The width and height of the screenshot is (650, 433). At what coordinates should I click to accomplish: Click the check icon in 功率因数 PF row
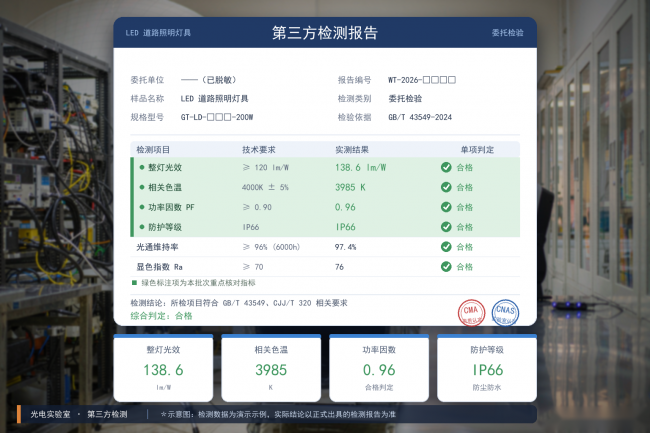pos(446,207)
